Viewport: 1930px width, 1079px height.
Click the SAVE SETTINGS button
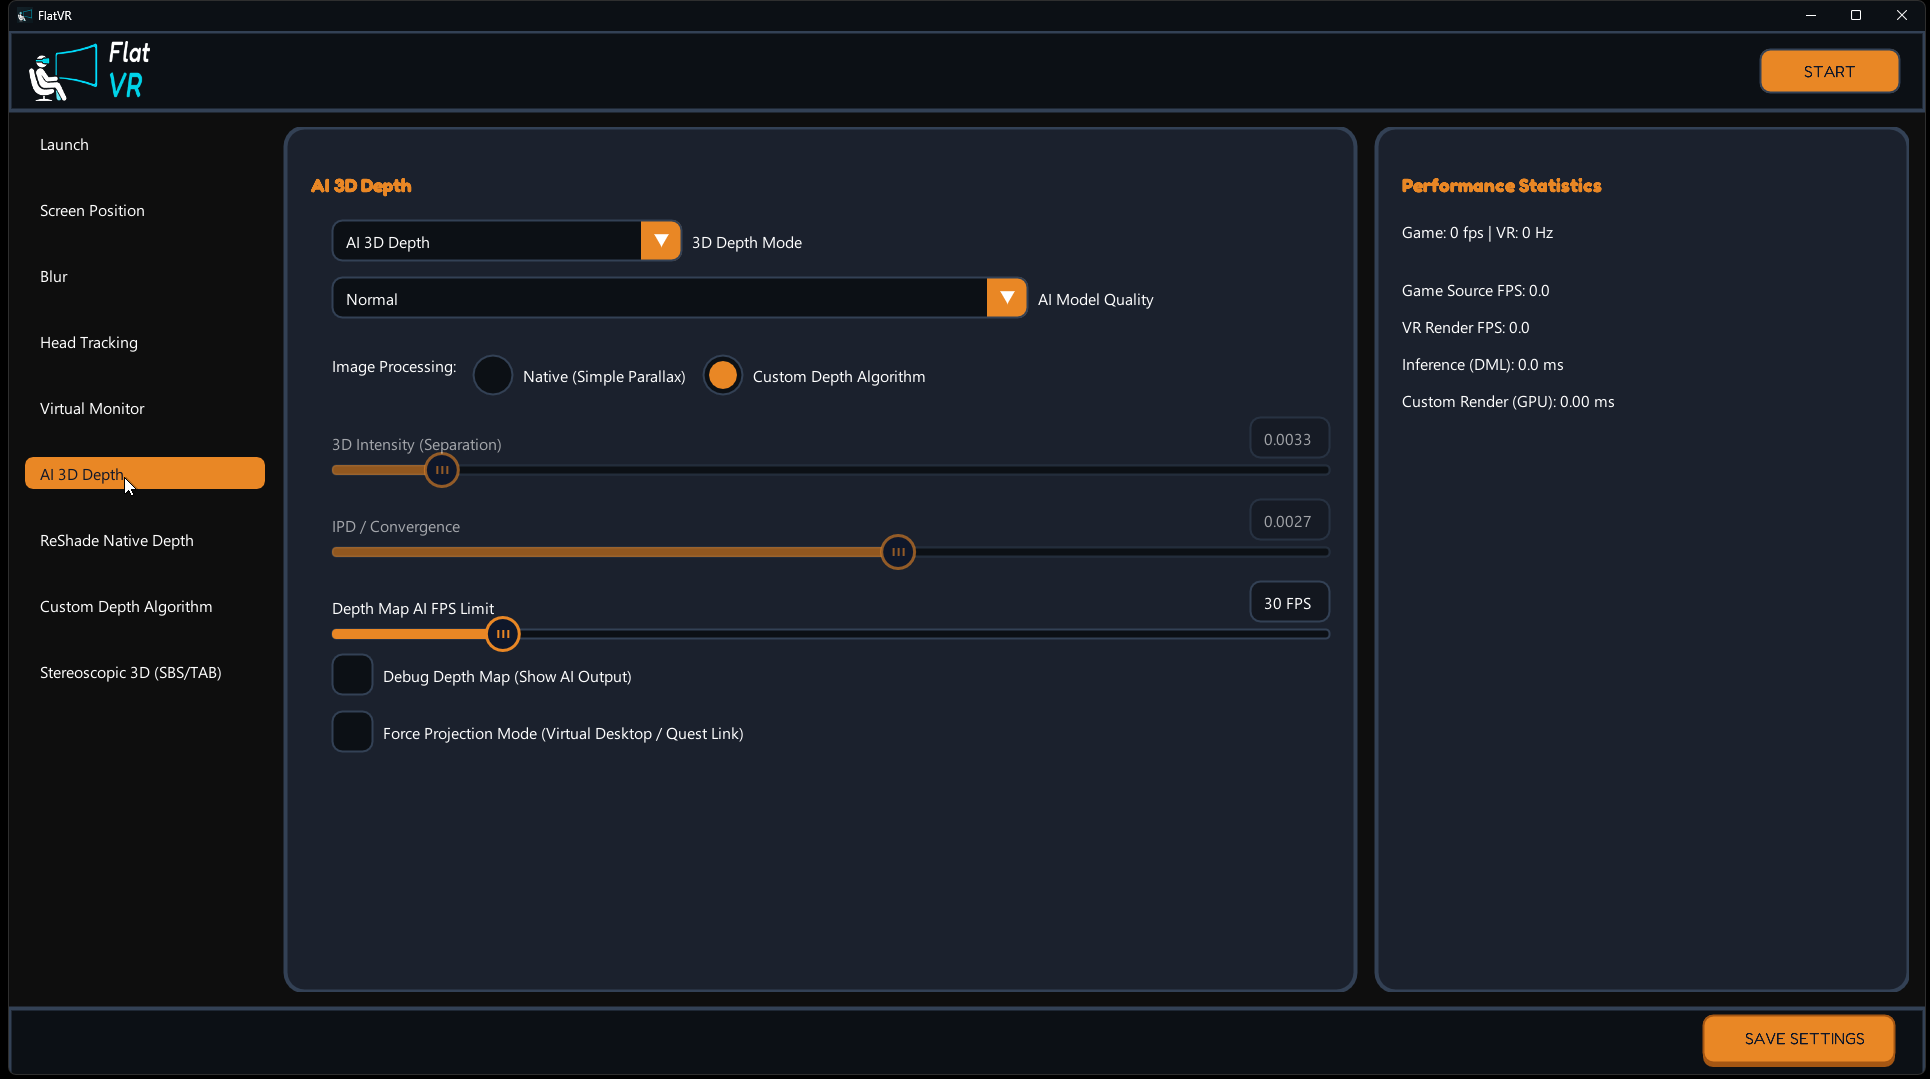(1800, 1039)
